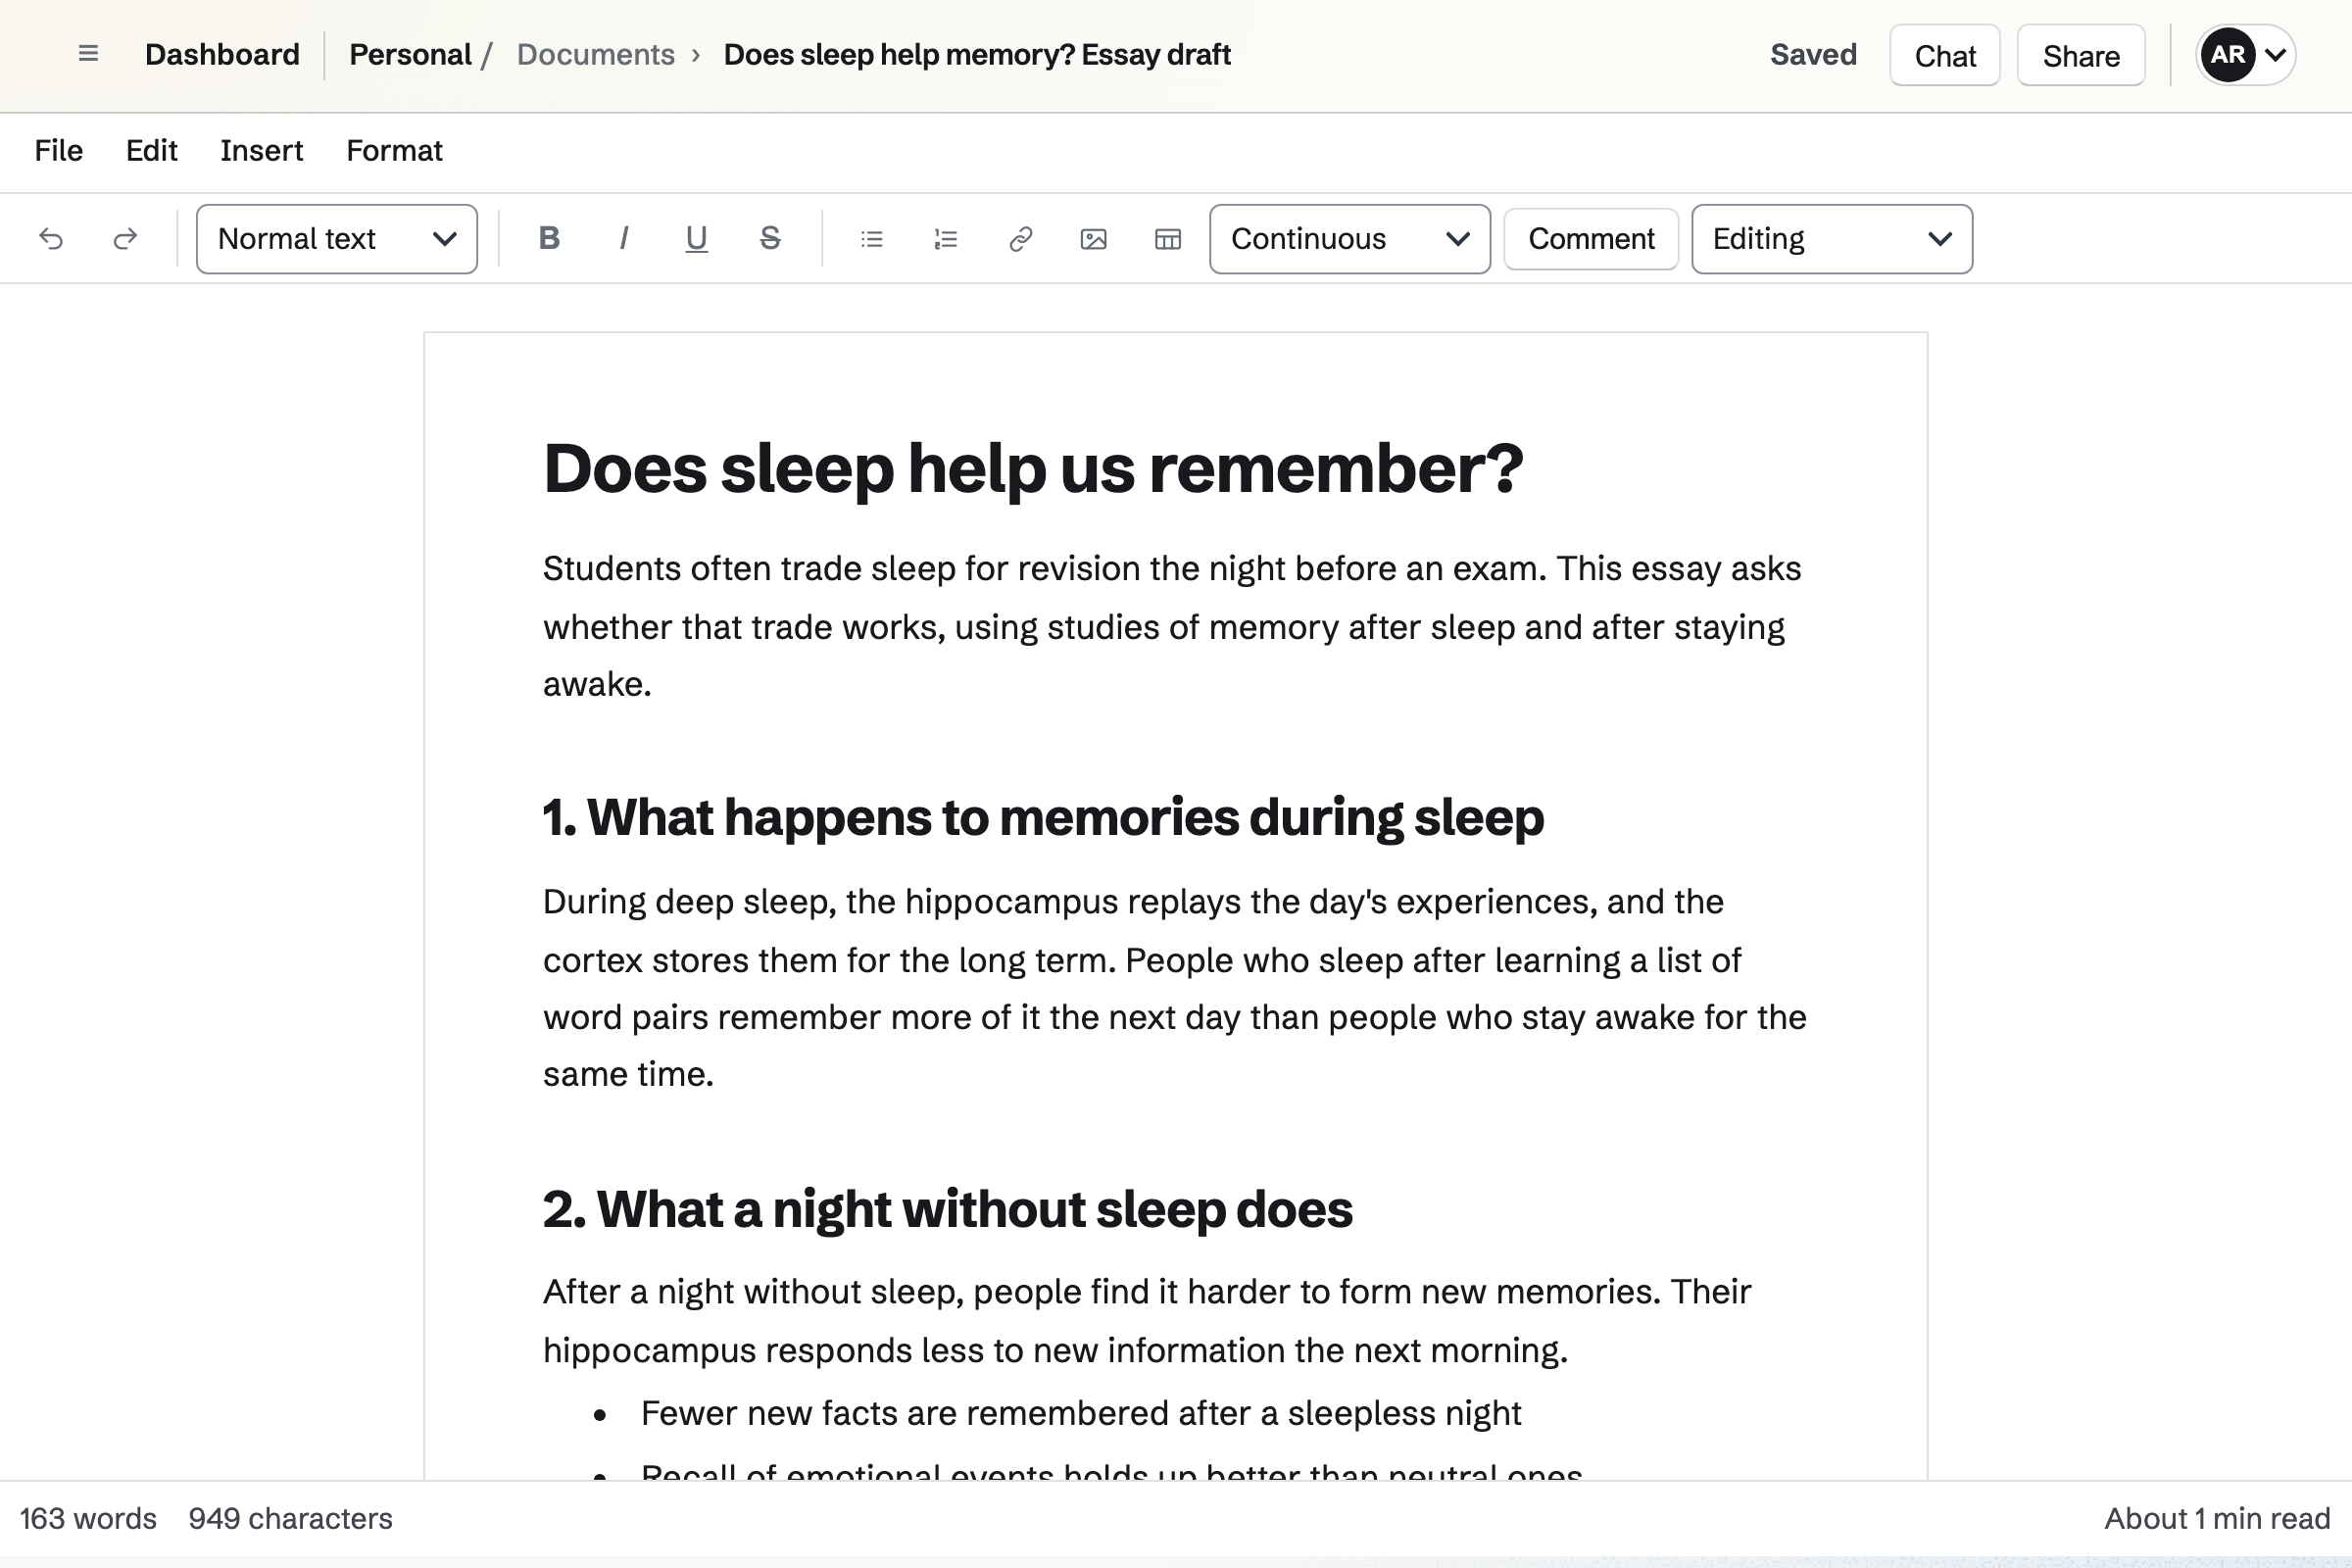
Task: Click heading "2. What a night without sleep does"
Action: point(948,1209)
